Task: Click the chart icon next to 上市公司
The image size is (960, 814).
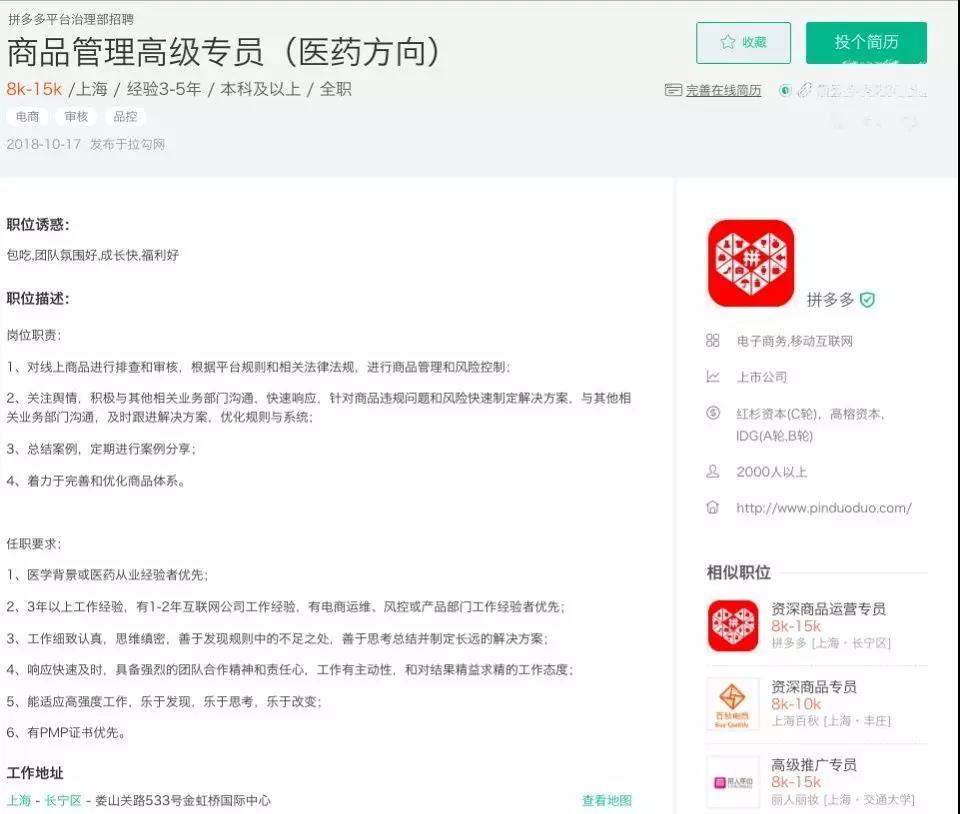Action: tap(713, 377)
